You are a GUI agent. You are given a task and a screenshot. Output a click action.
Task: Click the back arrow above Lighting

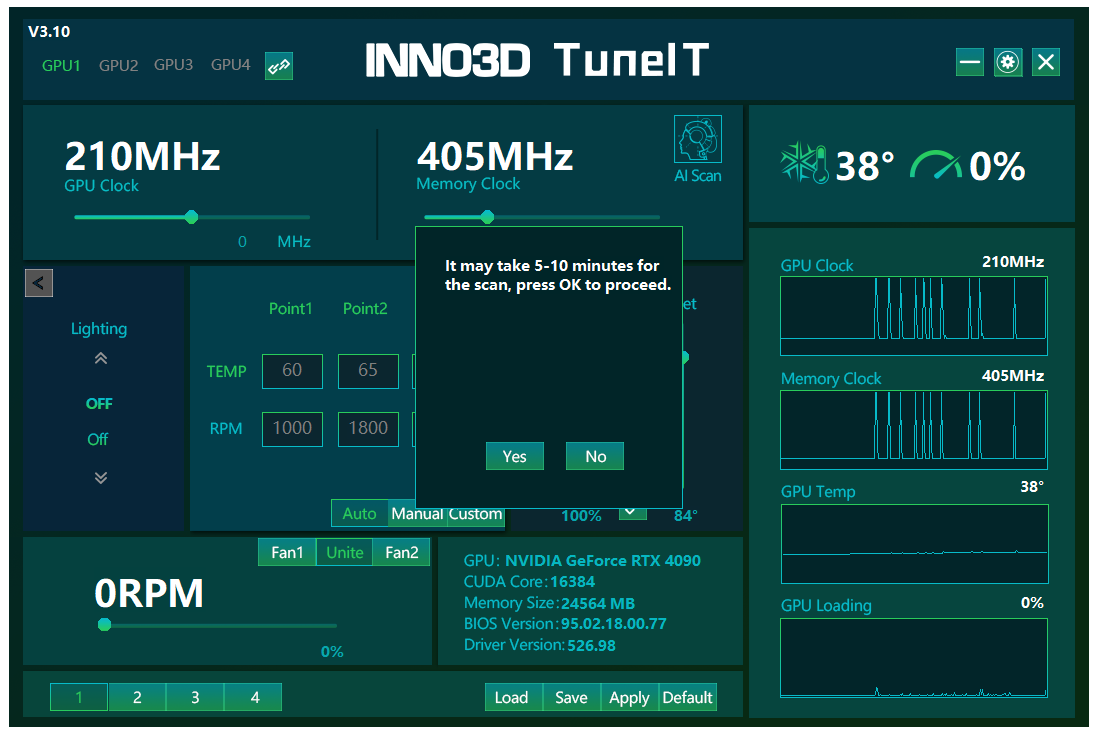(x=39, y=283)
